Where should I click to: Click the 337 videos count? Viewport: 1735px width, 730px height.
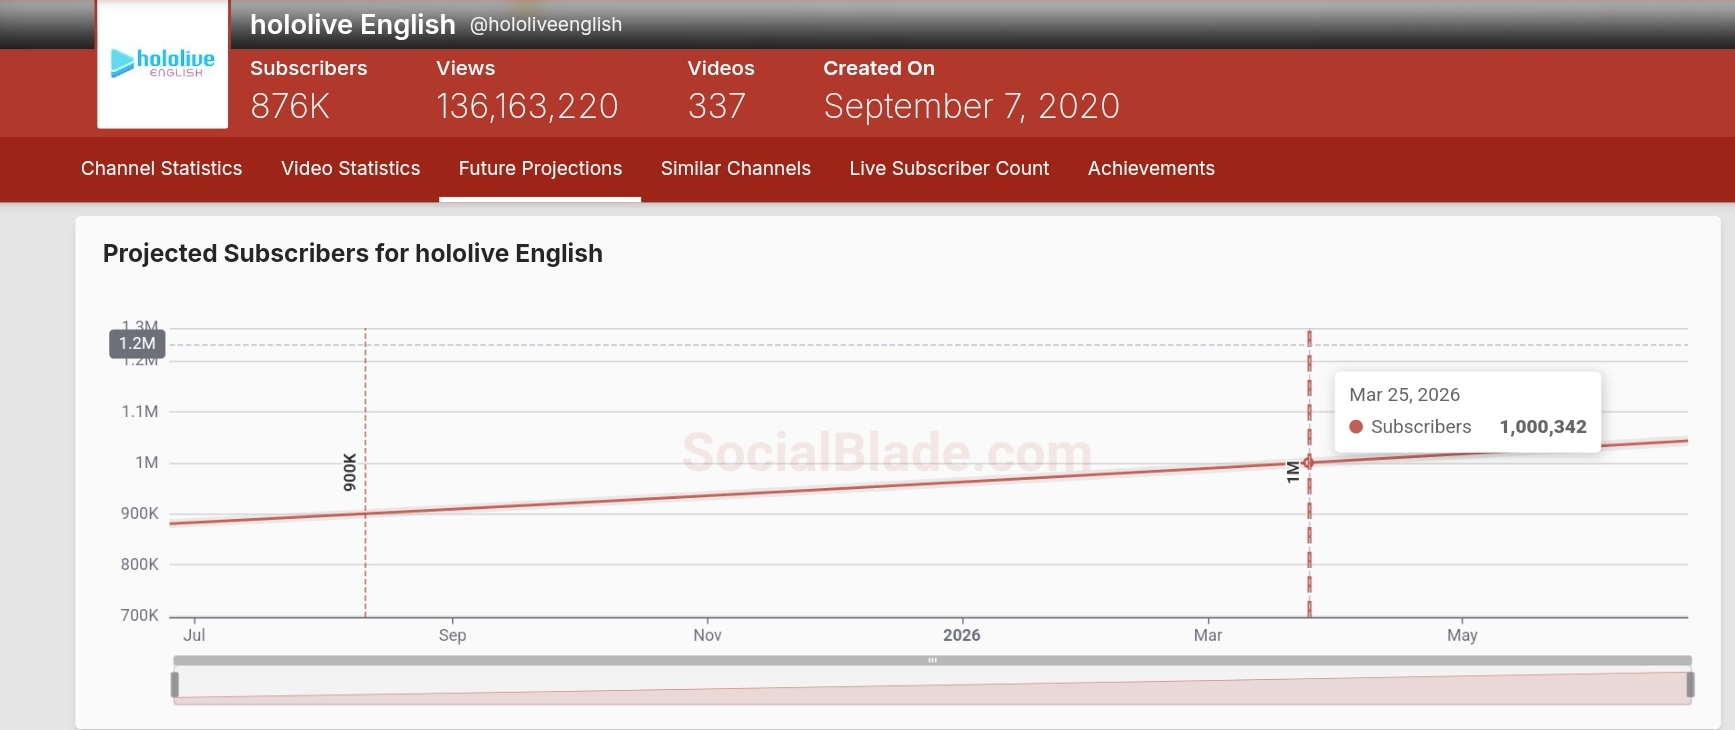point(716,106)
